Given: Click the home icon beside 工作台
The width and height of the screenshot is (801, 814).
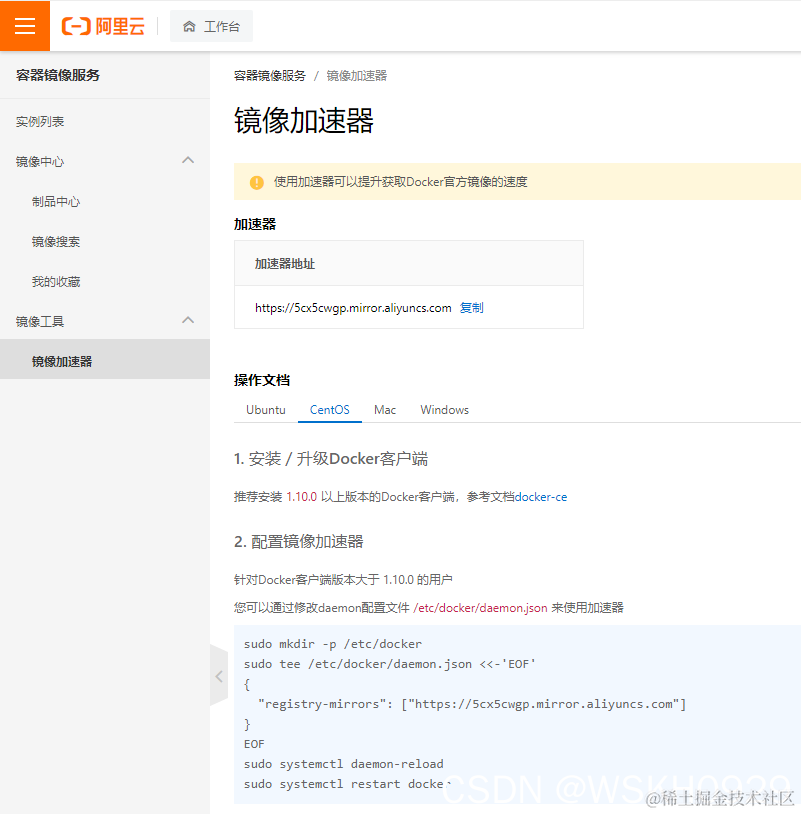Looking at the screenshot, I should point(189,26).
